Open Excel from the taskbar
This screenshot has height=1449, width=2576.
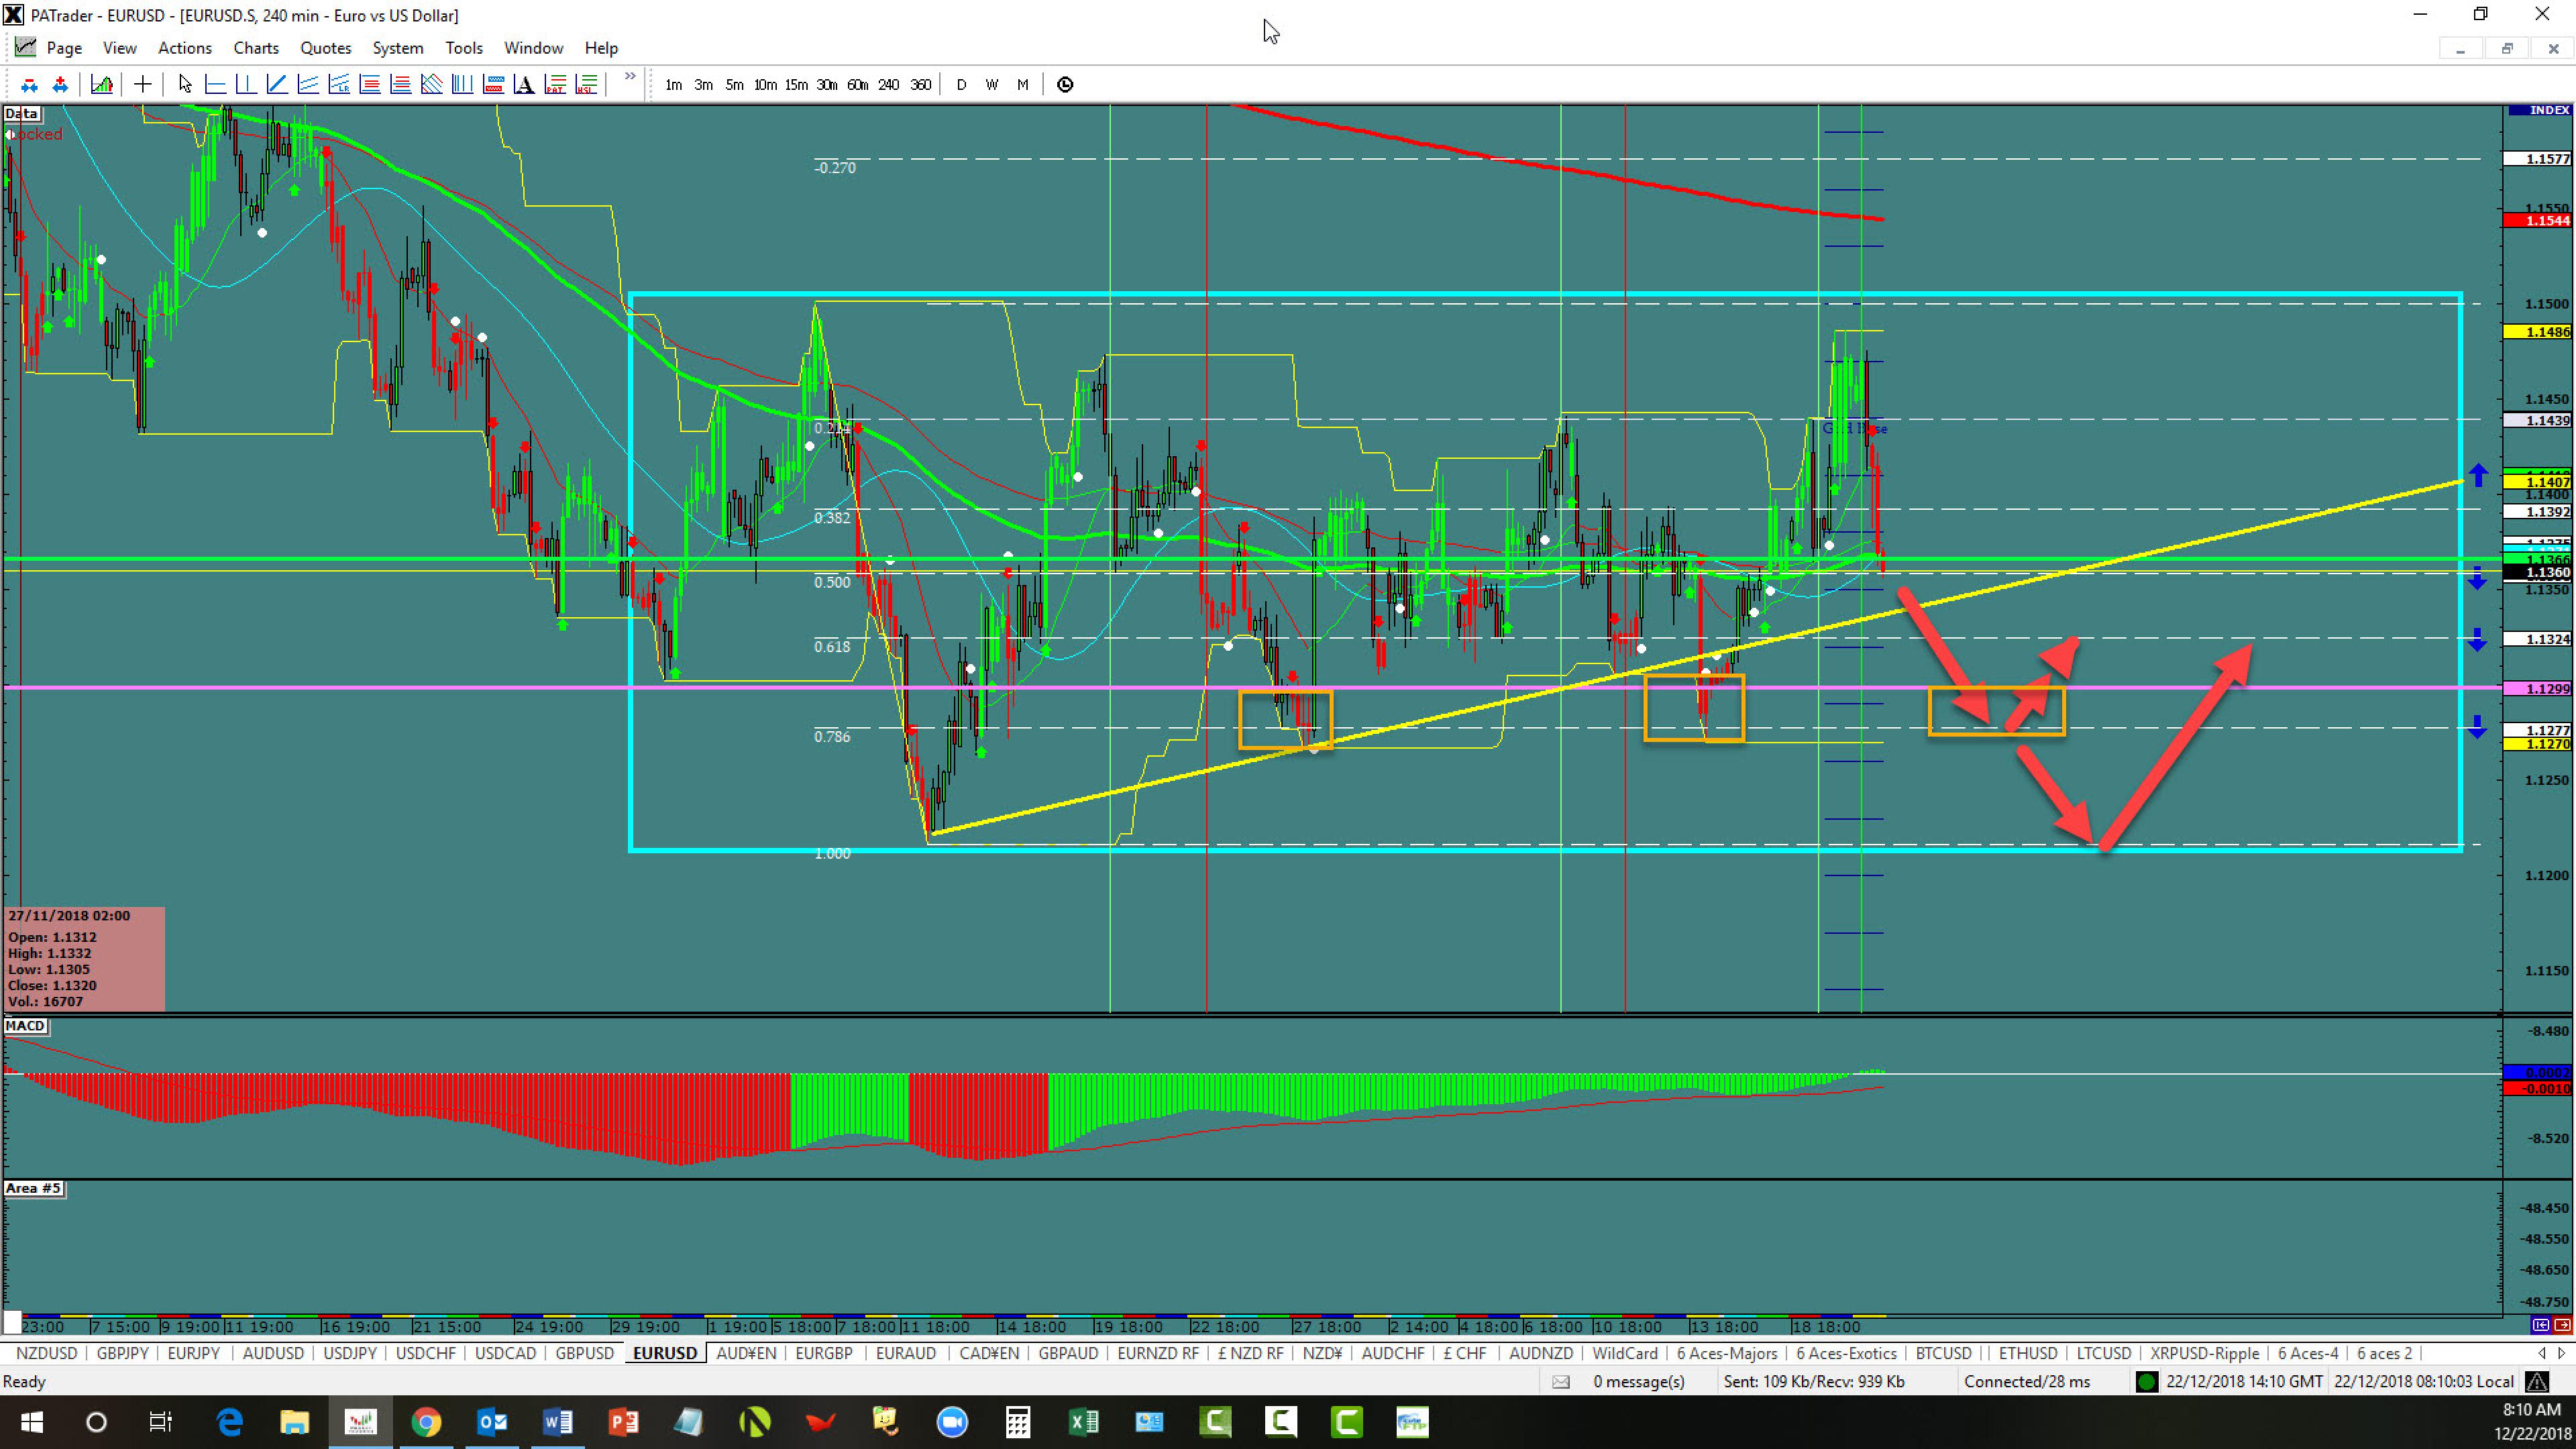[1083, 1422]
